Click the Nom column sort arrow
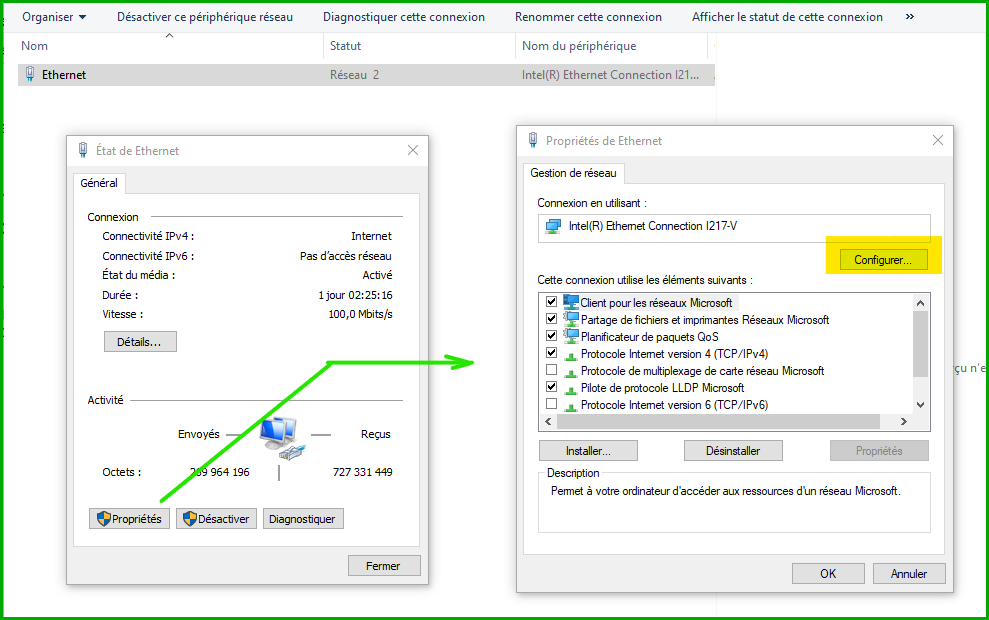Image resolution: width=989 pixels, height=620 pixels. (169, 36)
